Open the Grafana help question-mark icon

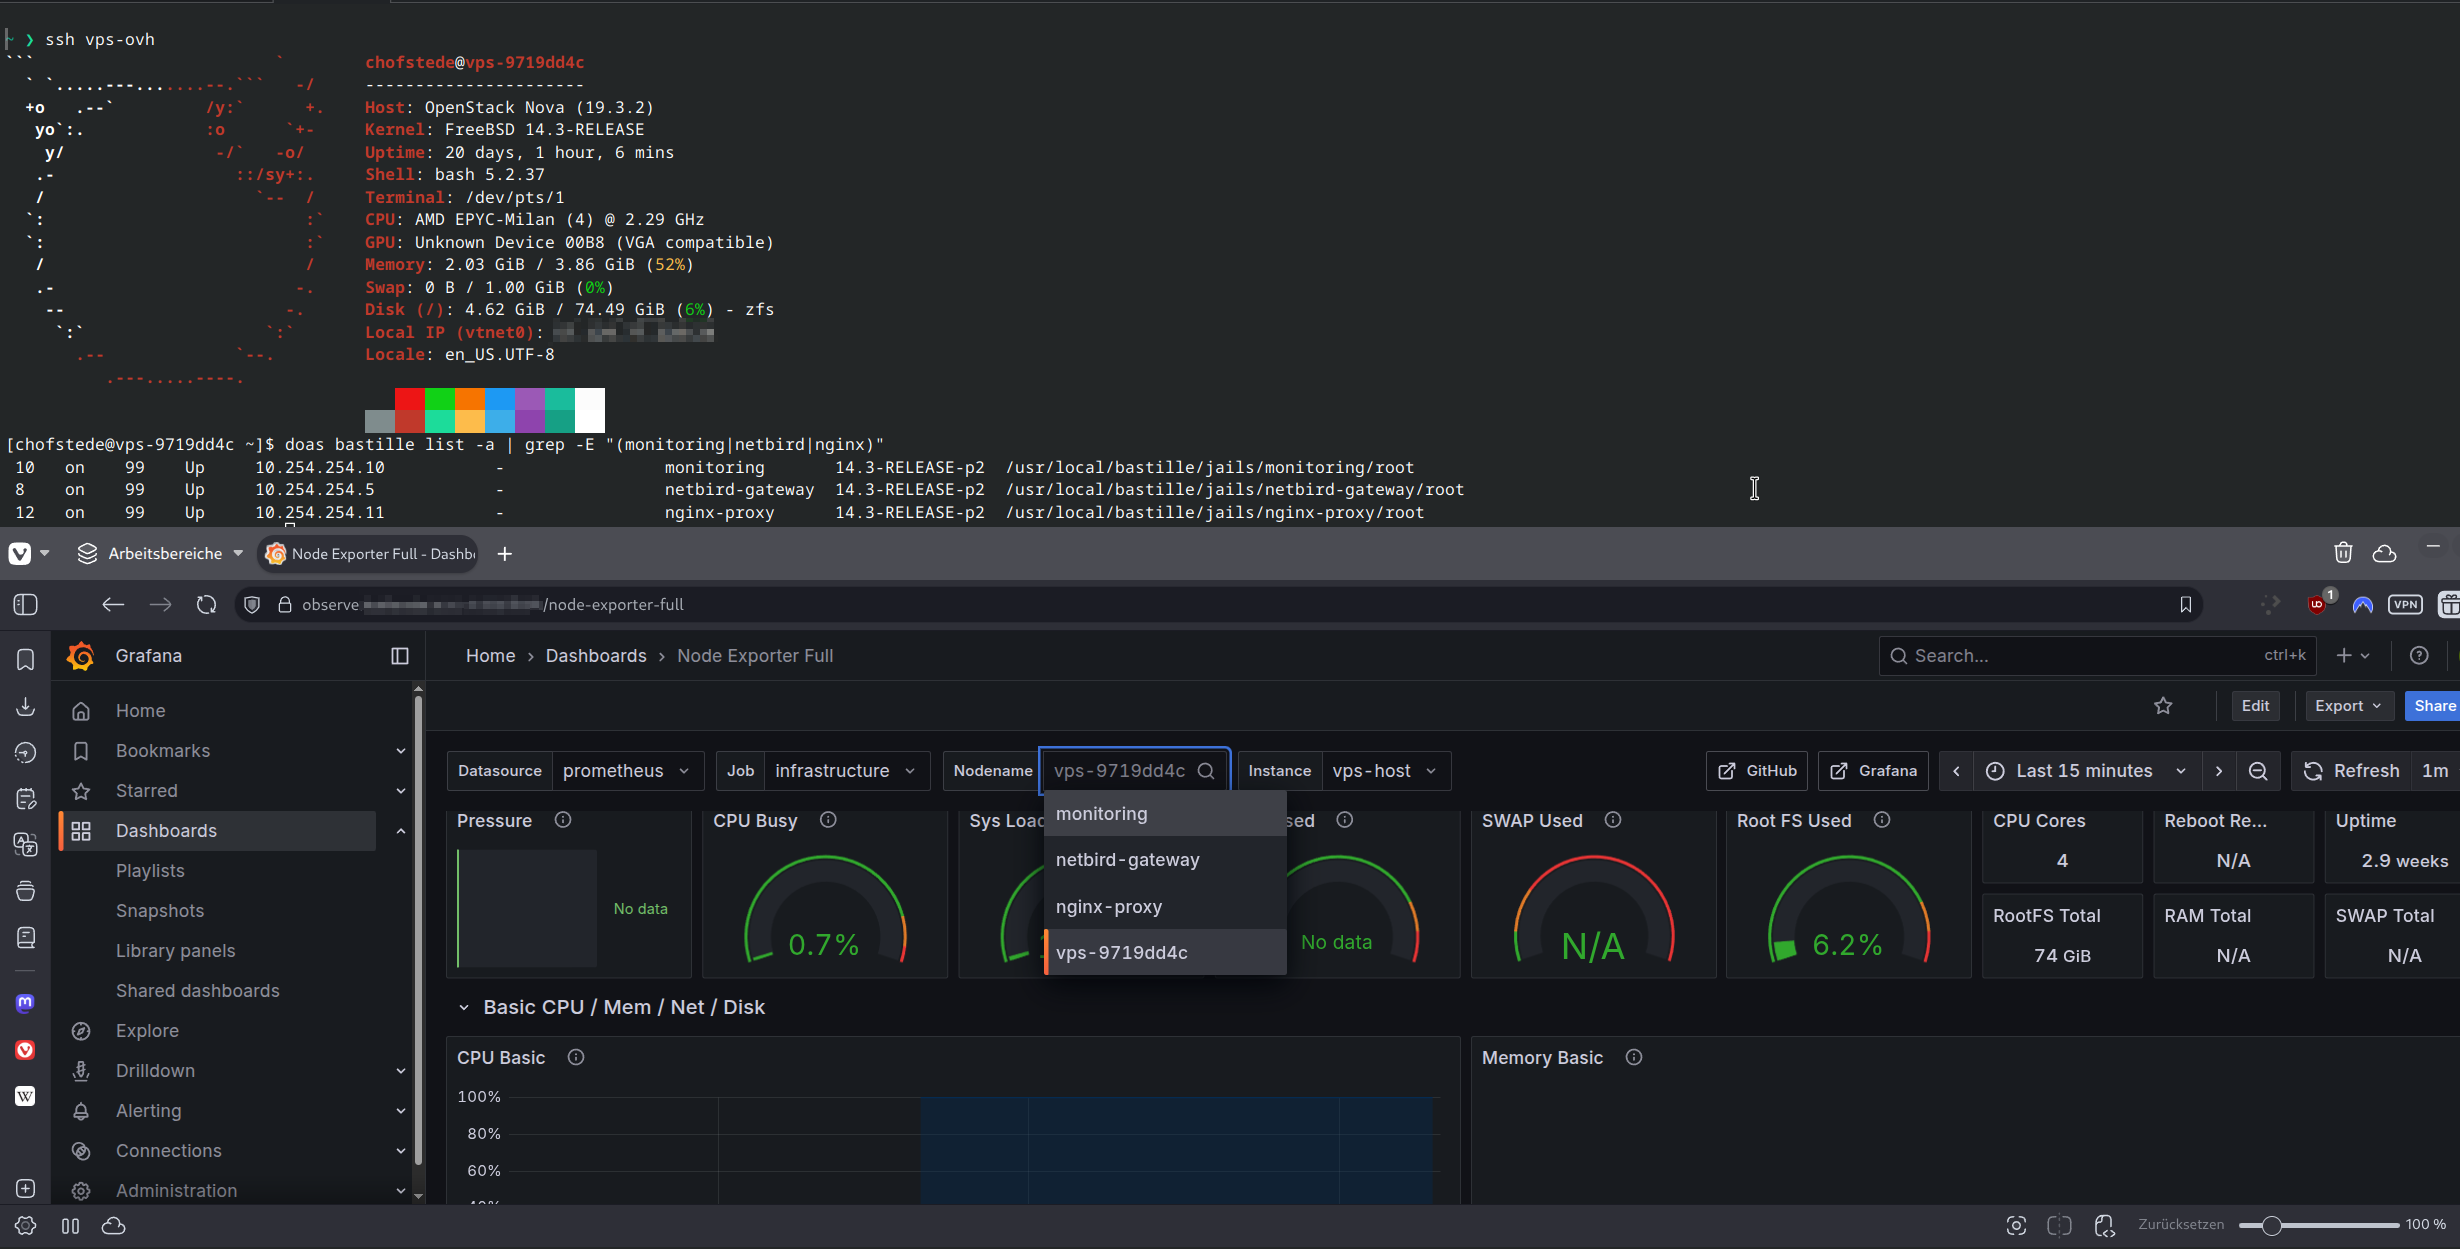point(2419,656)
